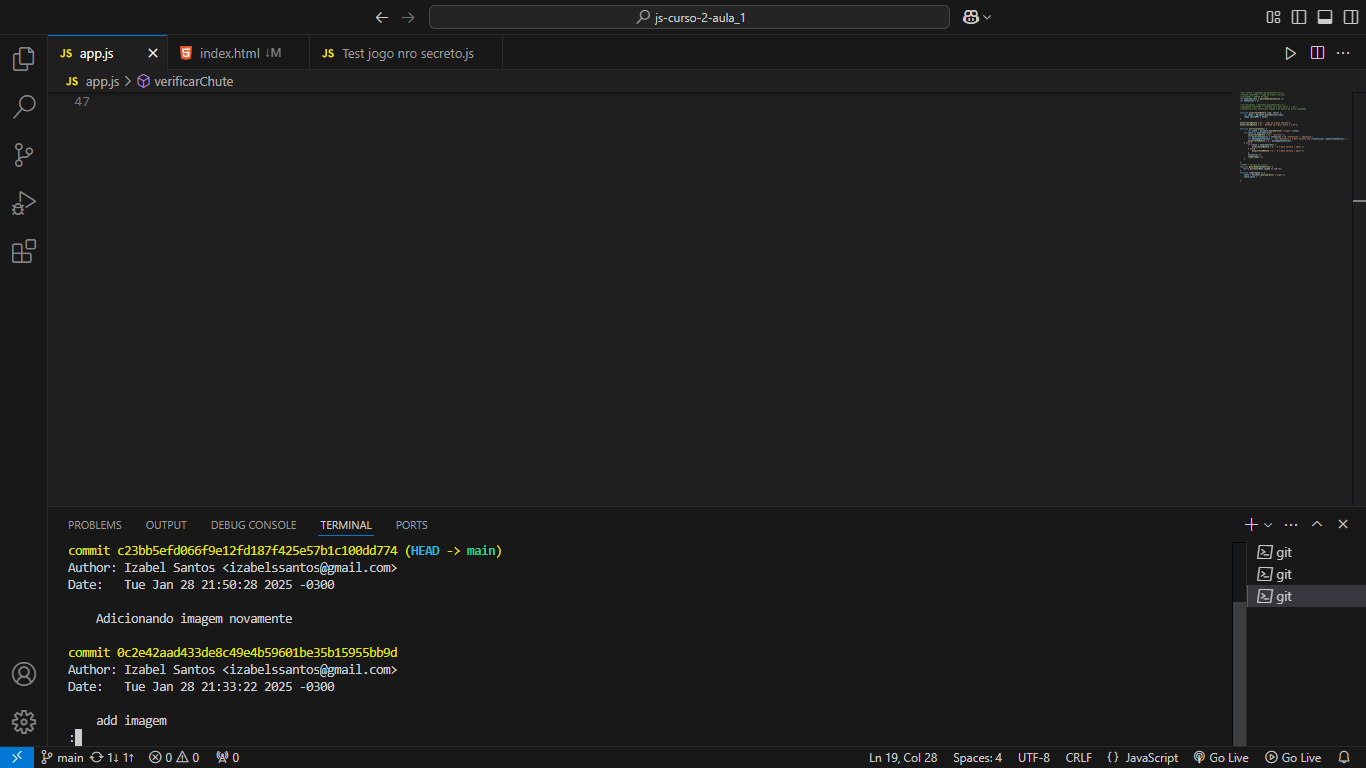
Task: Open the DEBUG CONSOLE panel tab
Action: click(x=253, y=525)
